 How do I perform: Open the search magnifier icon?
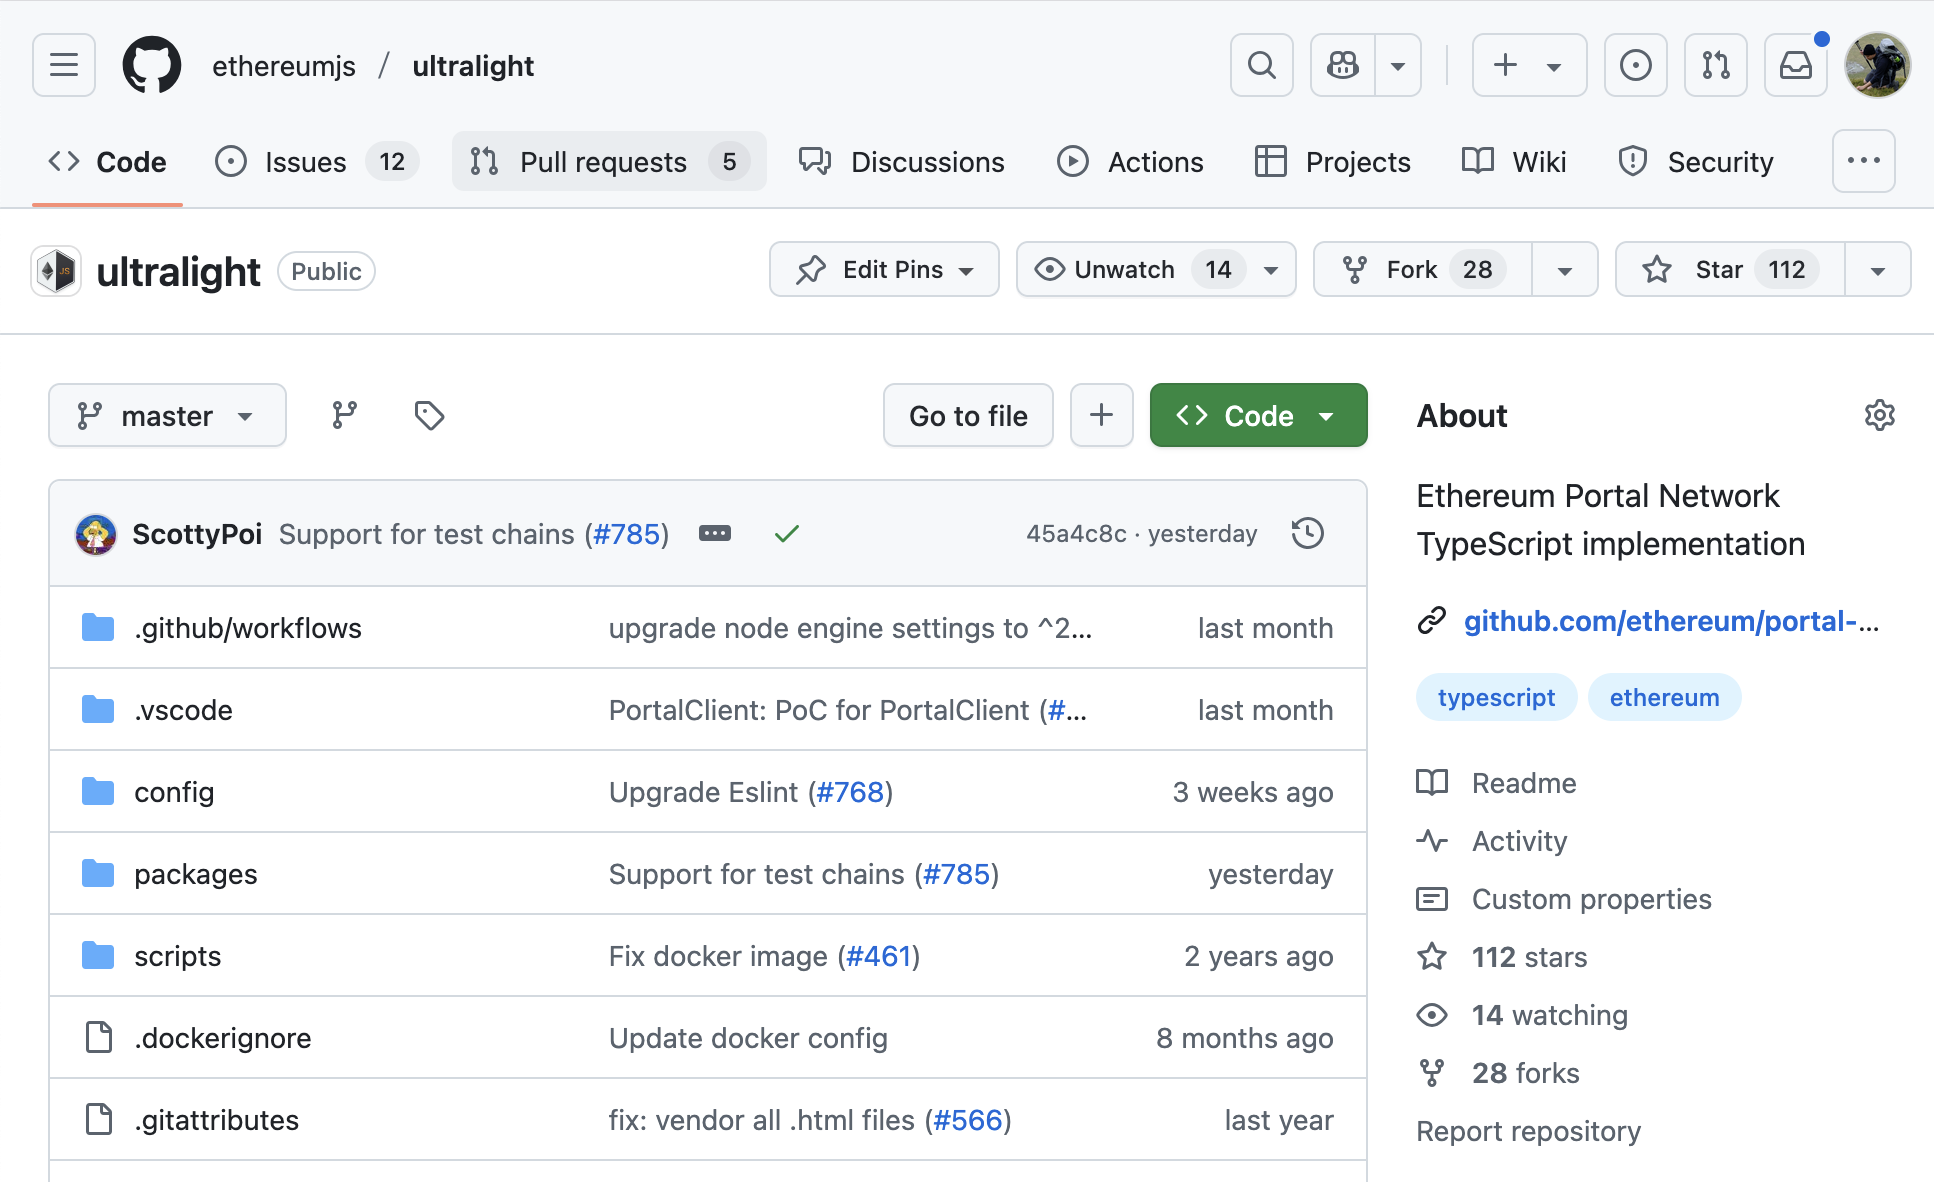(x=1261, y=64)
